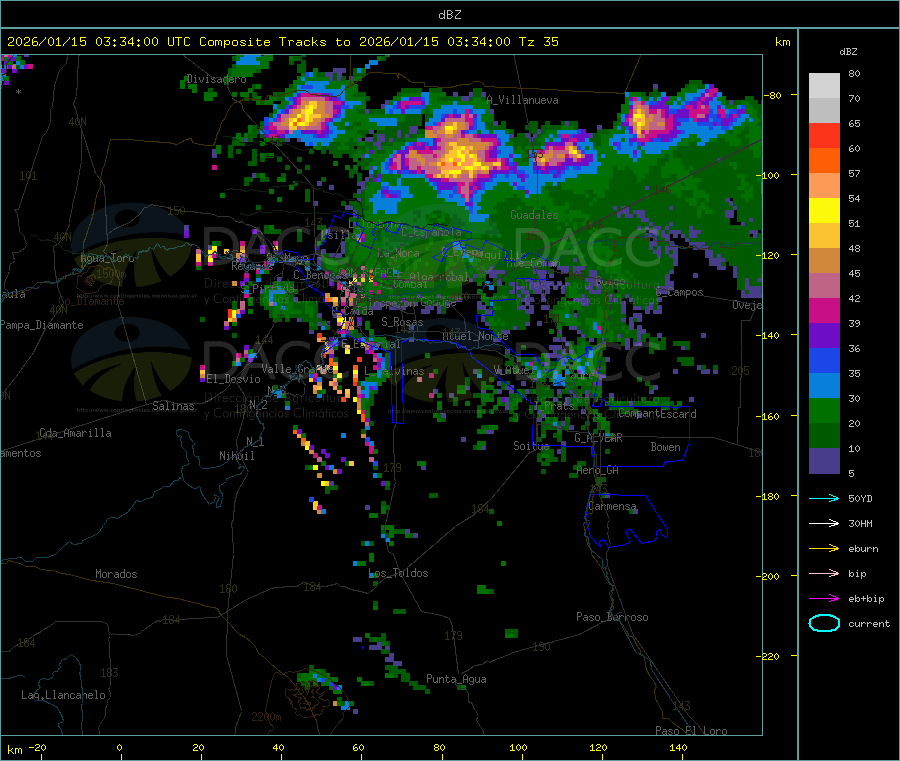
Task: Click the 'S_Rosas' map label
Action: pos(402,322)
